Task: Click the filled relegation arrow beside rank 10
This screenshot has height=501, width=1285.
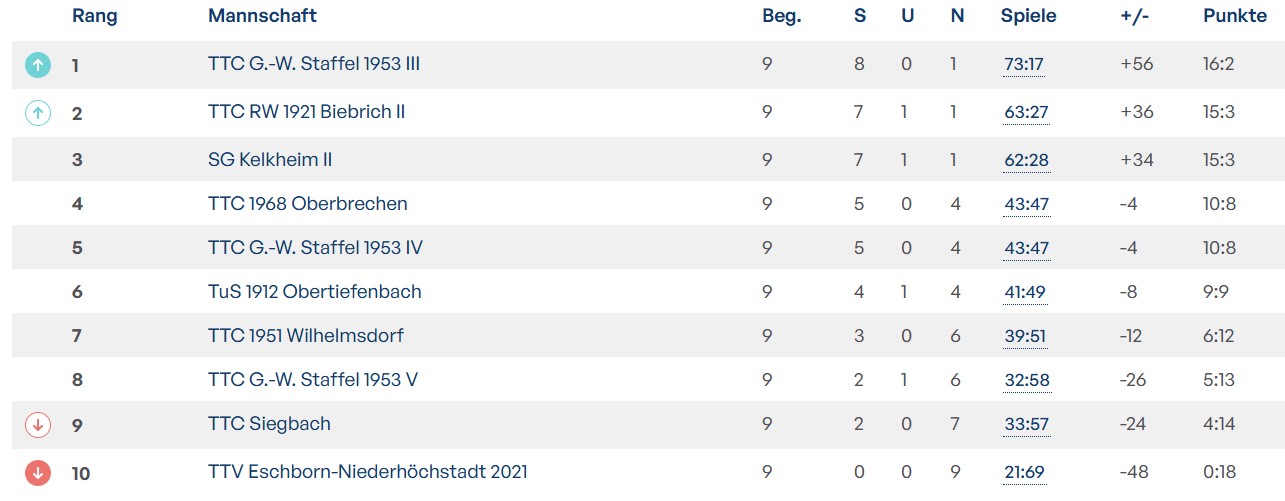Action: coord(37,473)
